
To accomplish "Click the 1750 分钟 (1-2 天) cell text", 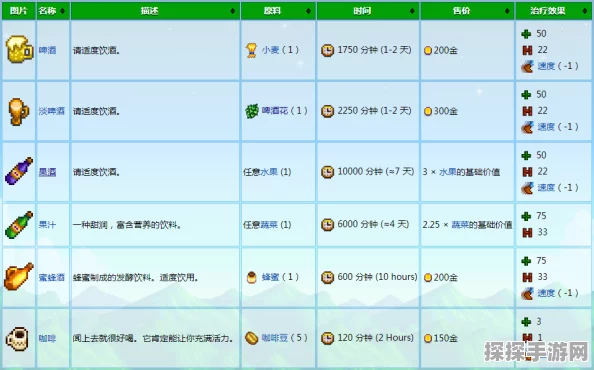I will 374,50.
